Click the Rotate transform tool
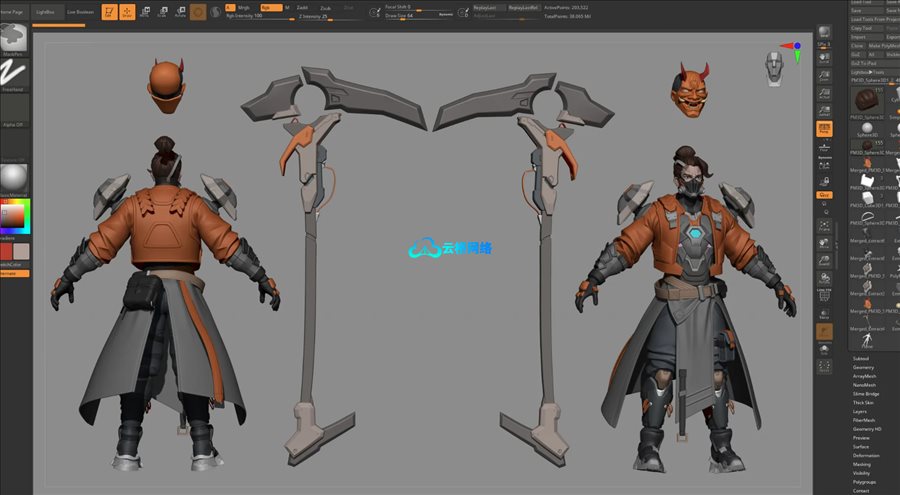900x495 pixels. point(180,12)
